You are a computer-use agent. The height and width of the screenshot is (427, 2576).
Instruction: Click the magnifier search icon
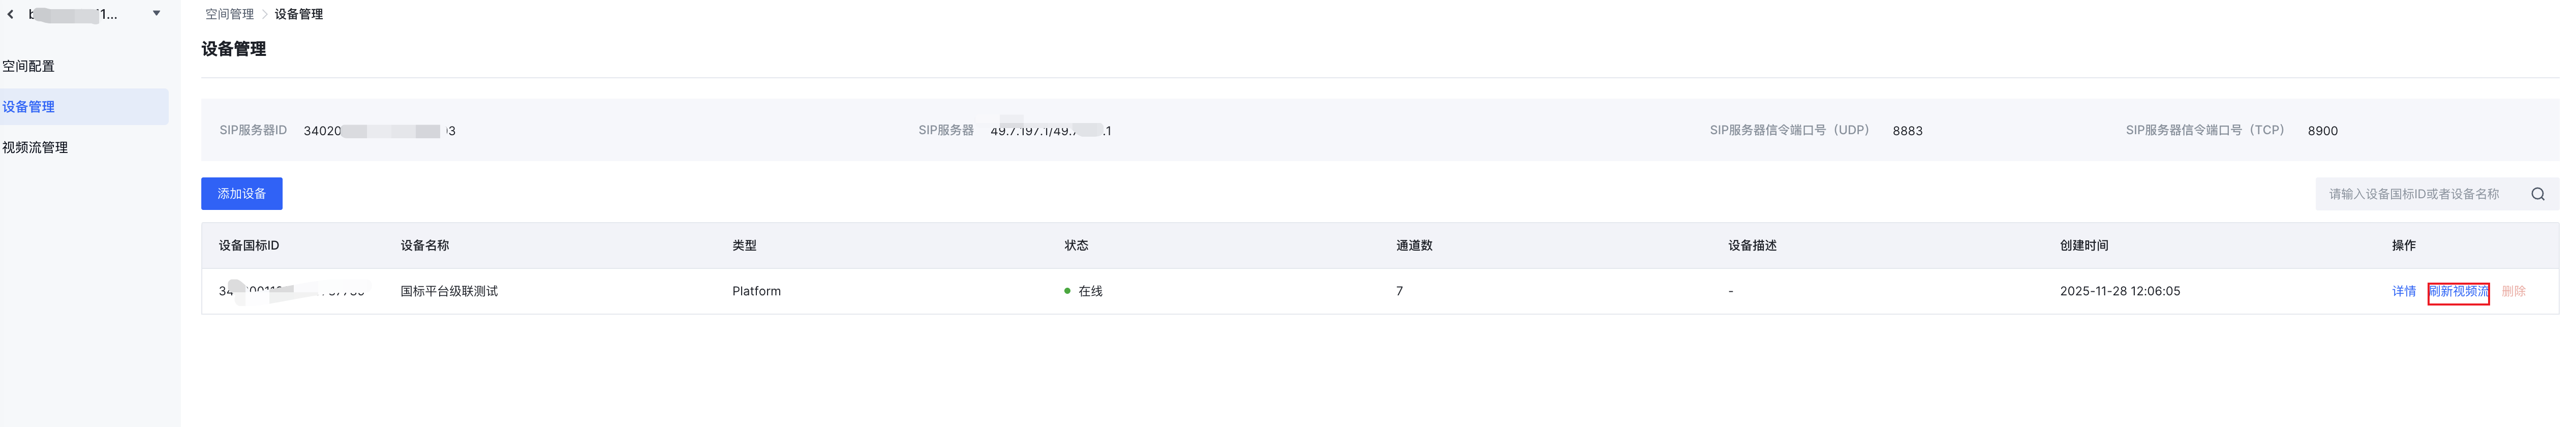click(x=2537, y=194)
